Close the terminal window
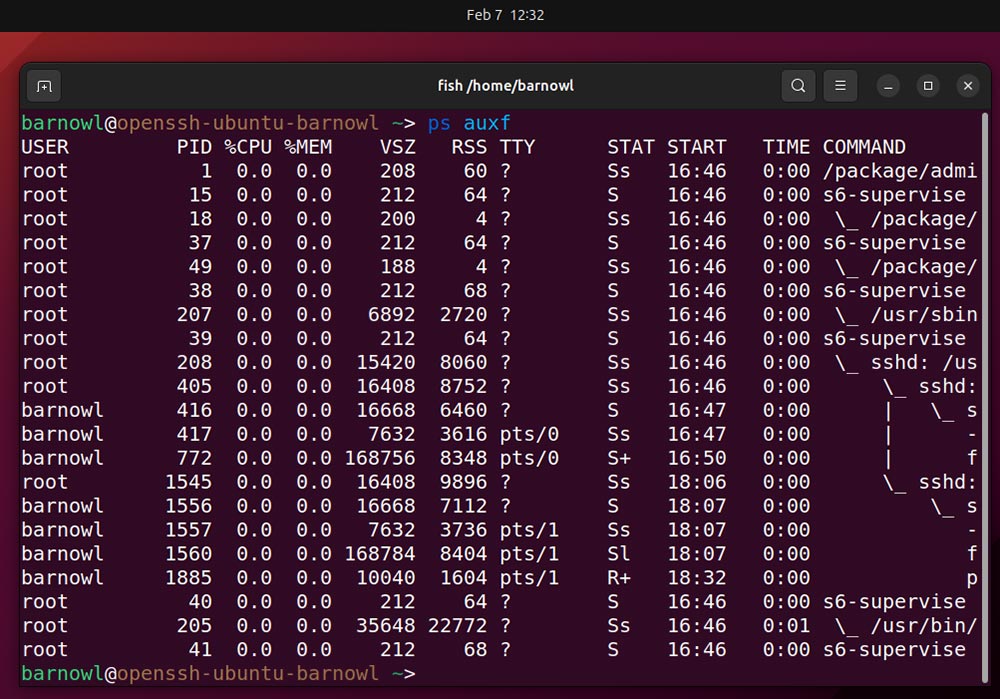 click(x=967, y=86)
